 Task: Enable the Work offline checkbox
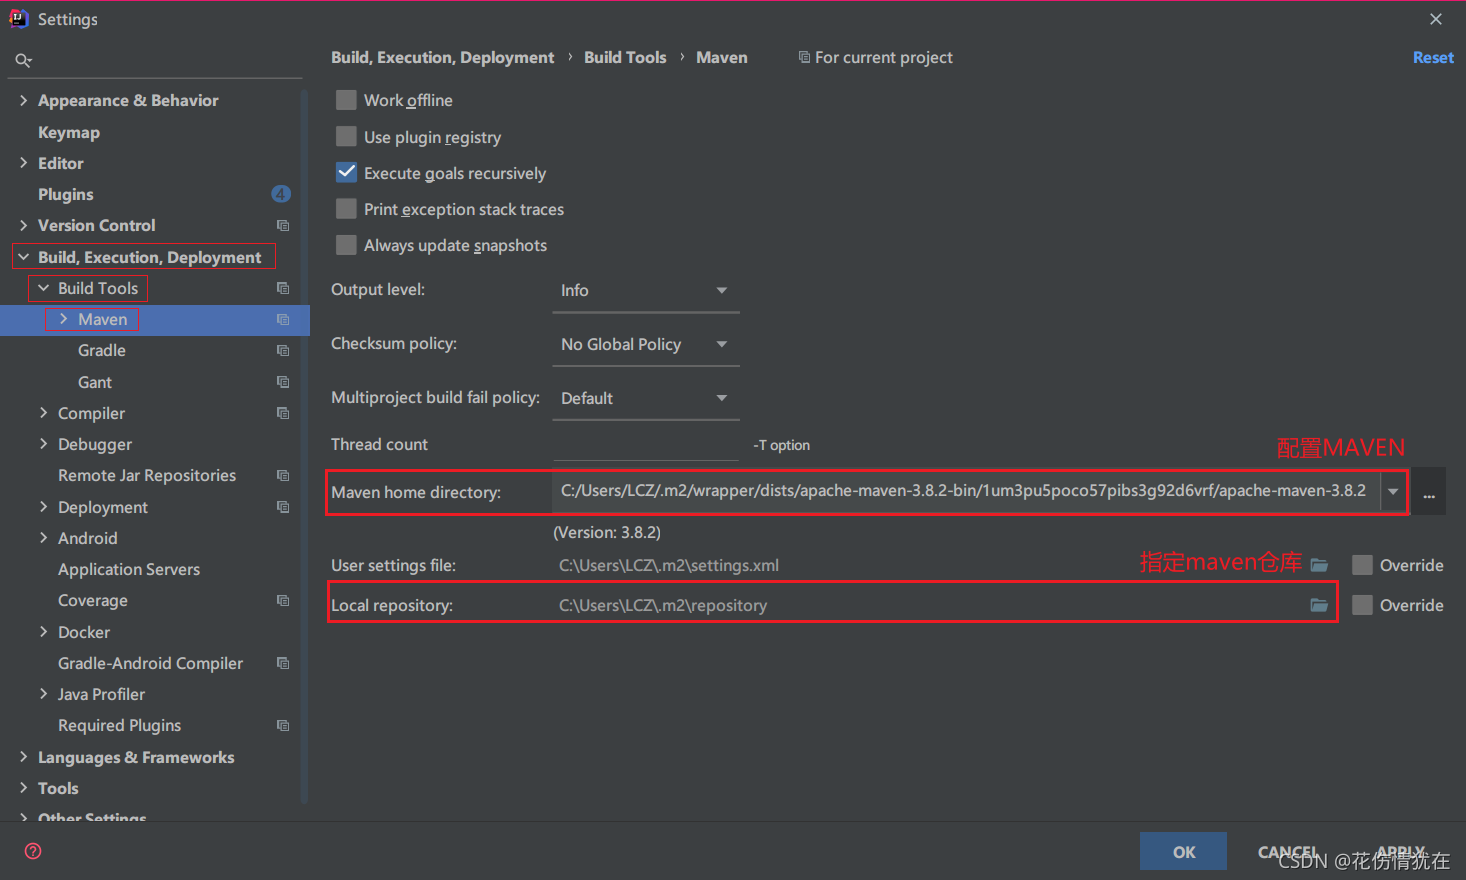(346, 100)
